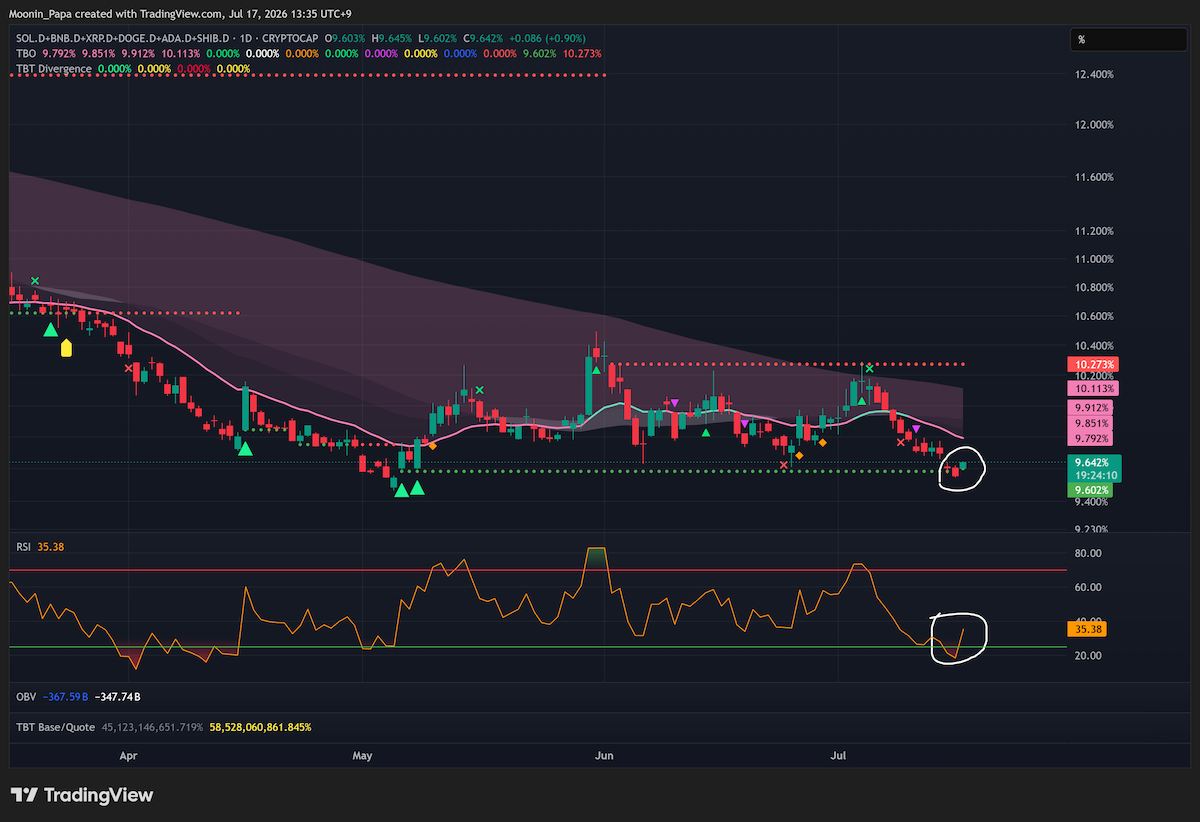The height and width of the screenshot is (822, 1200).
Task: Click the green X marker at chart's far left
Action: point(35,281)
